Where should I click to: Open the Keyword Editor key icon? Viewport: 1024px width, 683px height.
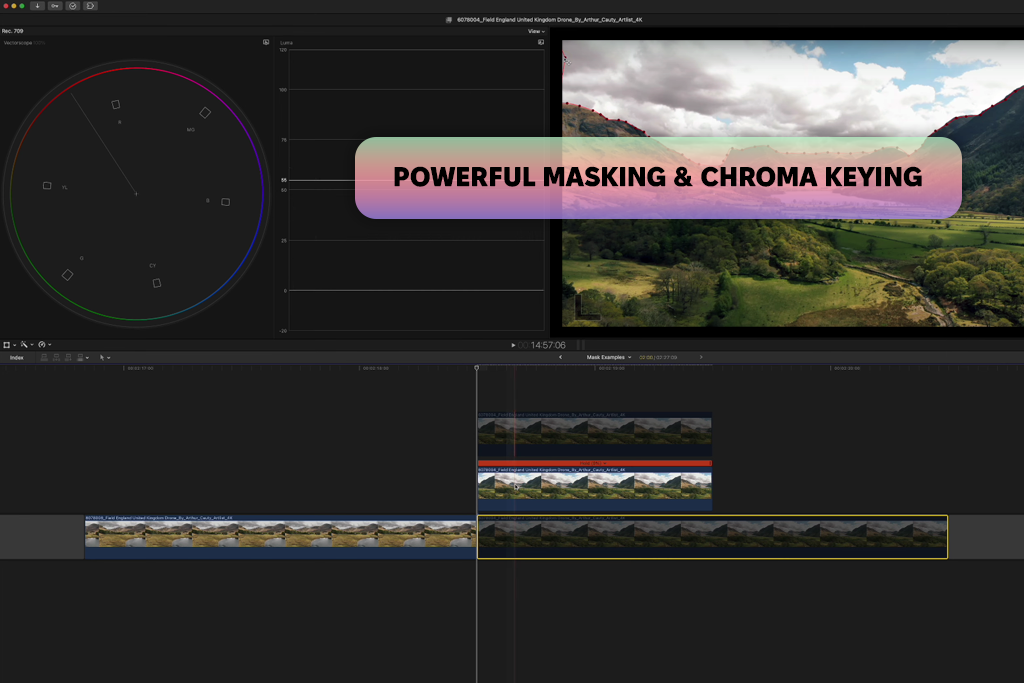pyautogui.click(x=55, y=6)
